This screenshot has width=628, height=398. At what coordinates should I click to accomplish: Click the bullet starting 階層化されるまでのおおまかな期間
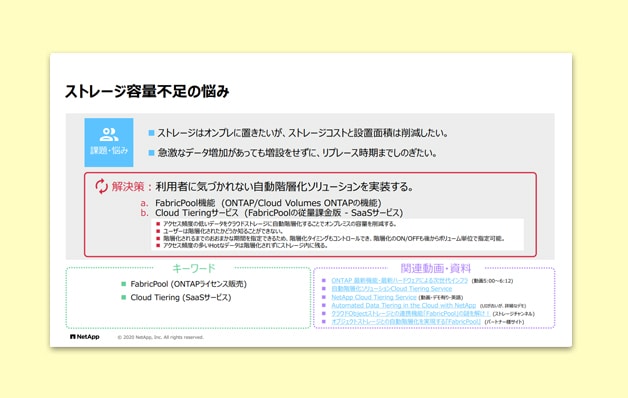tap(334, 238)
